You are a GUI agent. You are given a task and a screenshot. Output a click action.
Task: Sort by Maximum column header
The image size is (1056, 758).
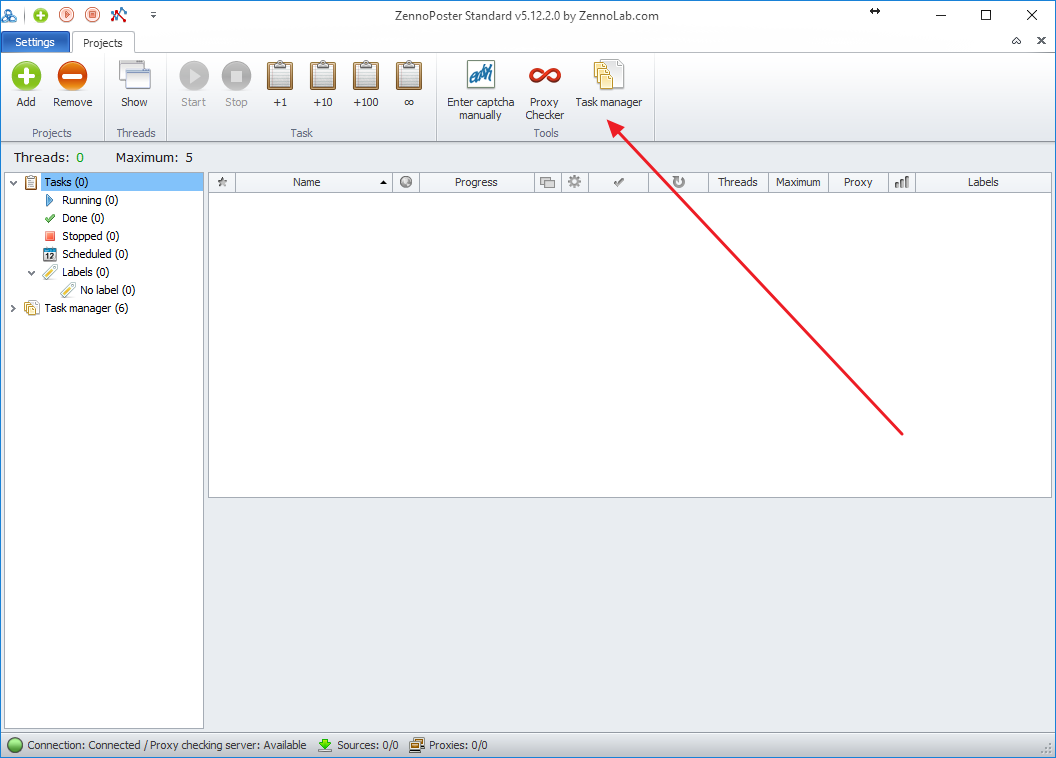click(x=798, y=182)
